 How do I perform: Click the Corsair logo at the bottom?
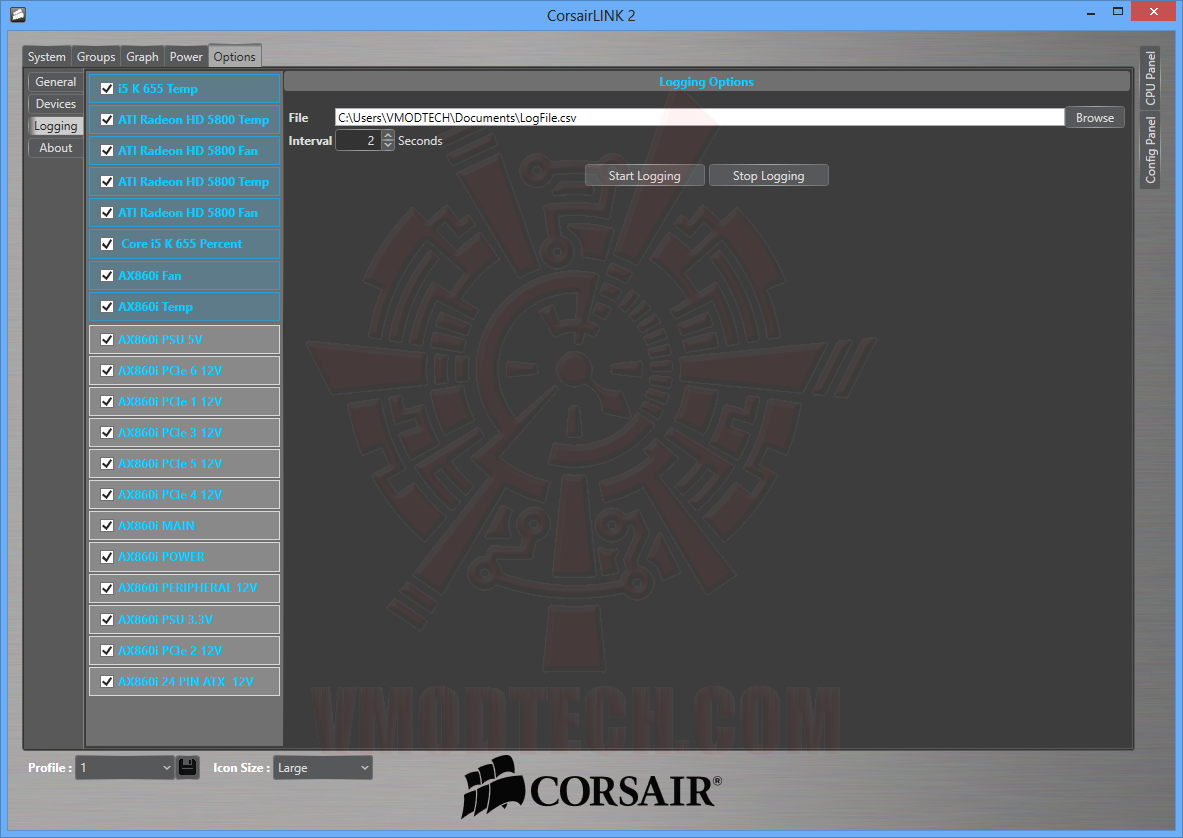pyautogui.click(x=592, y=787)
